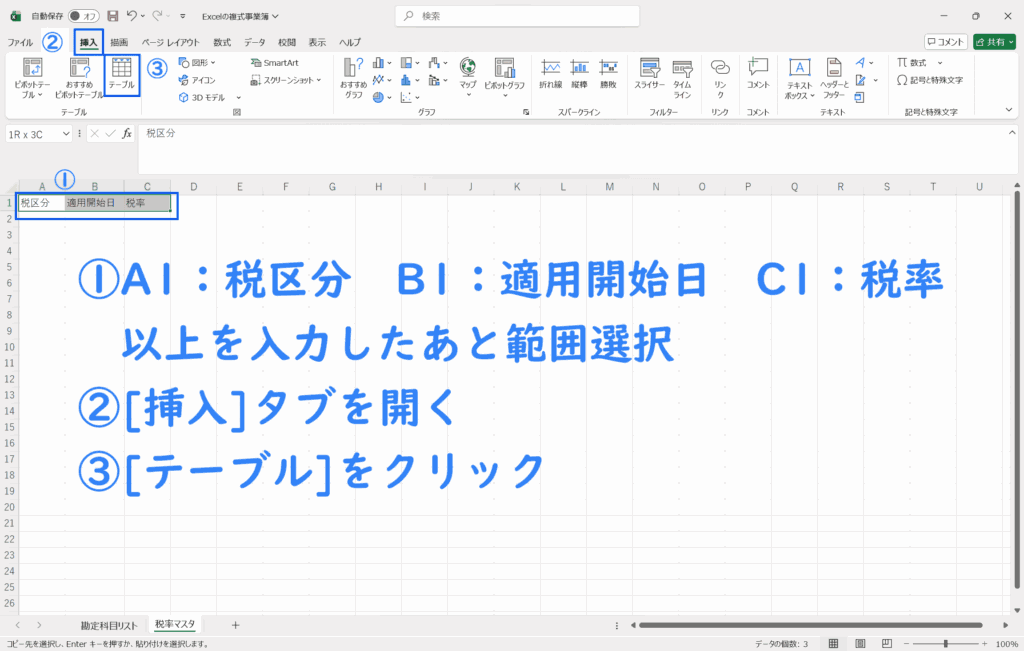Expand the Name Box dropdown
The width and height of the screenshot is (1024, 651).
[x=67, y=133]
